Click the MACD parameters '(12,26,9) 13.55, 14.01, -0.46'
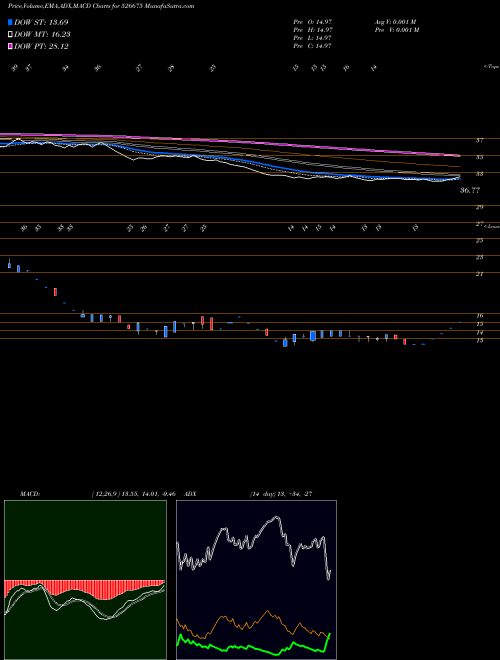This screenshot has height=660, width=500. click(132, 494)
